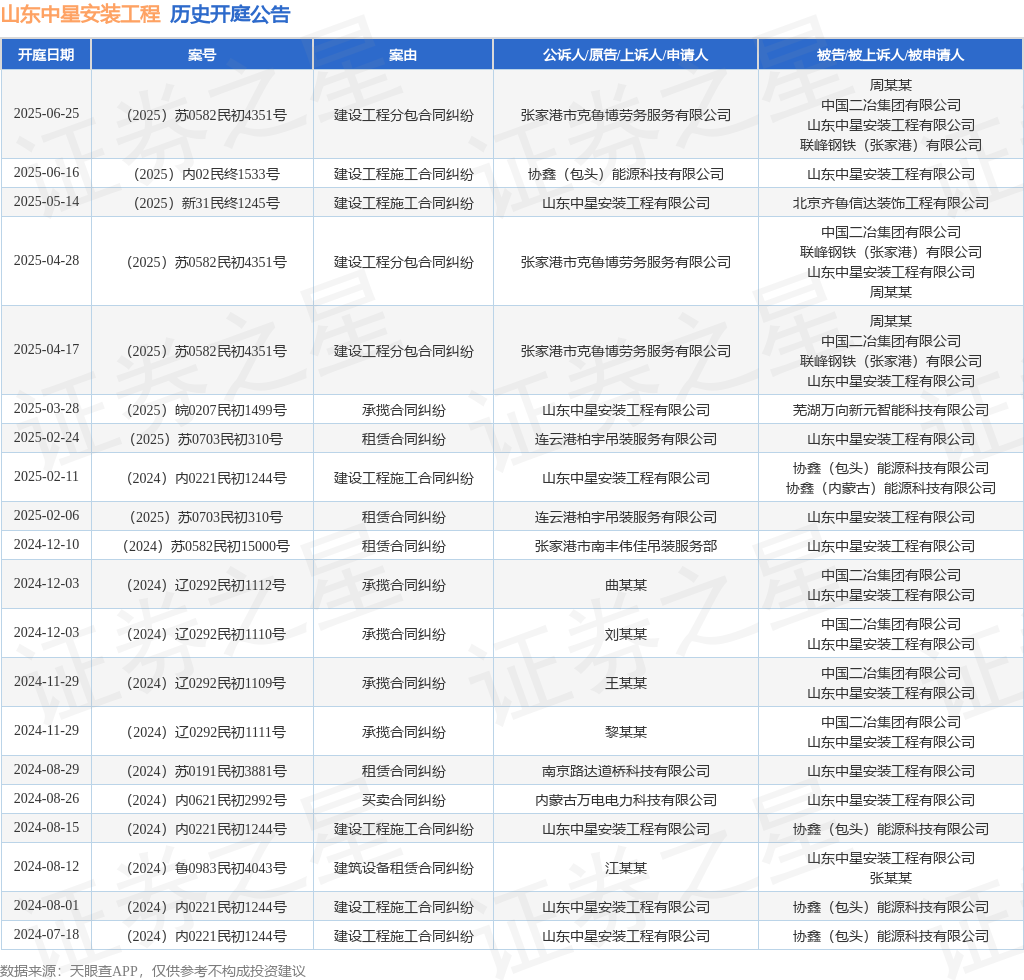Select the date 2025-02-24

[46, 437]
